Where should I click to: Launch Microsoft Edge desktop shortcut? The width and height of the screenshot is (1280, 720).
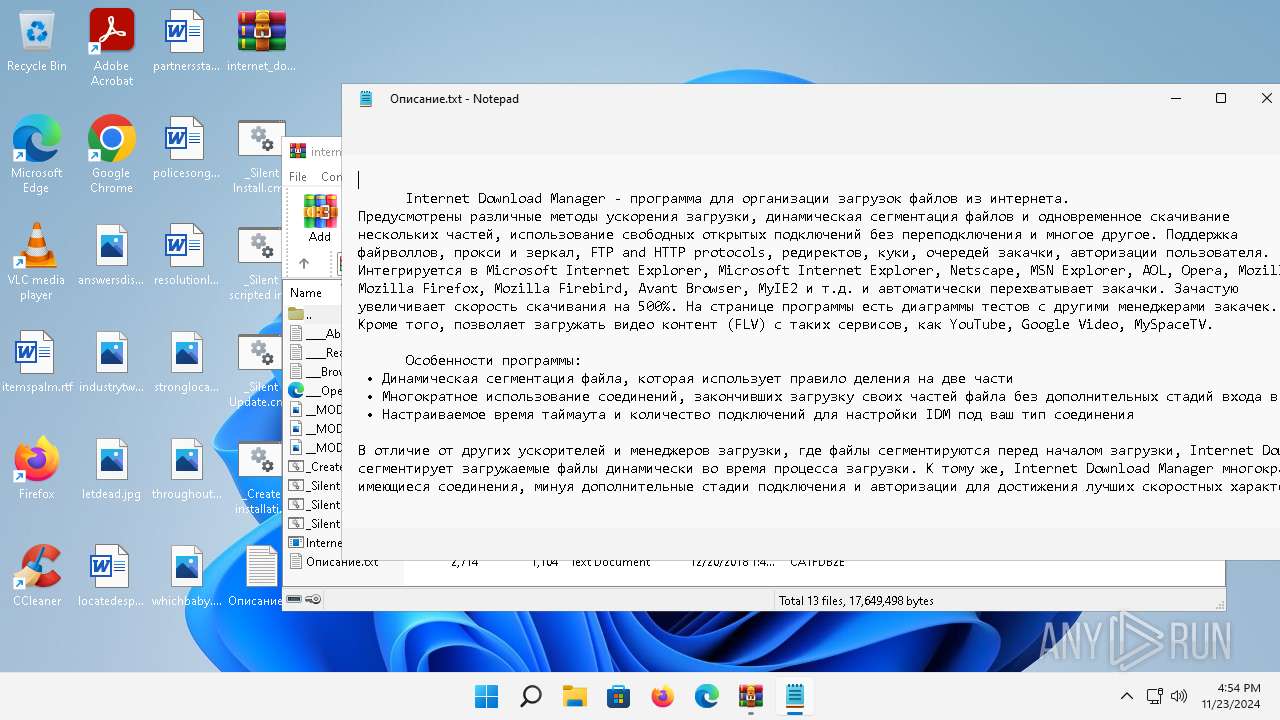tap(37, 154)
